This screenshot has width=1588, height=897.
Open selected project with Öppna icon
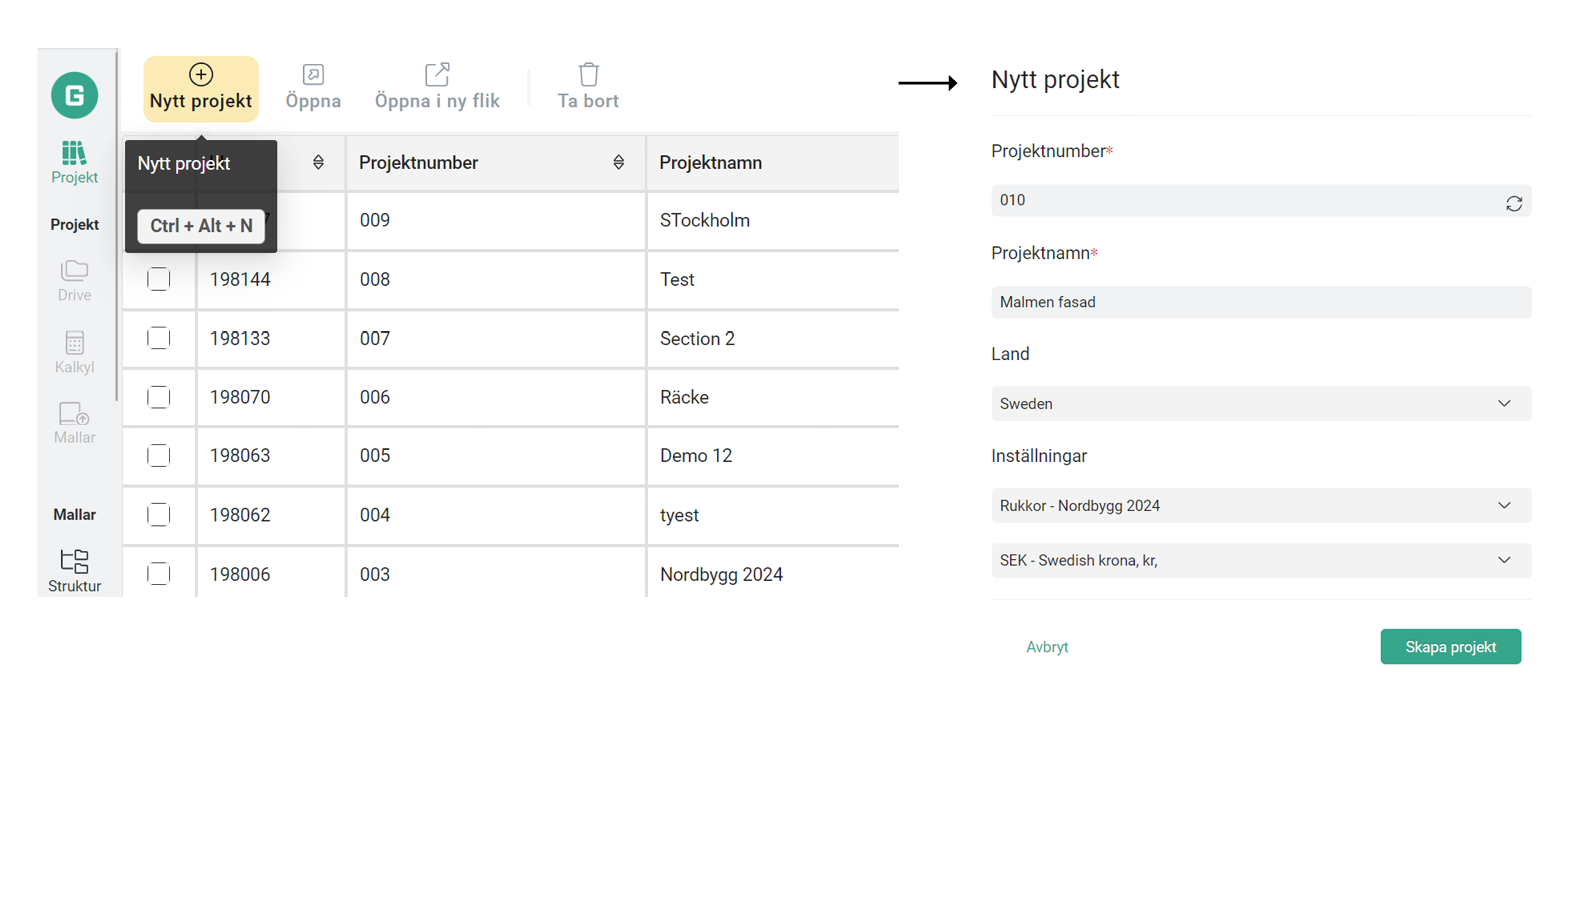(x=313, y=75)
